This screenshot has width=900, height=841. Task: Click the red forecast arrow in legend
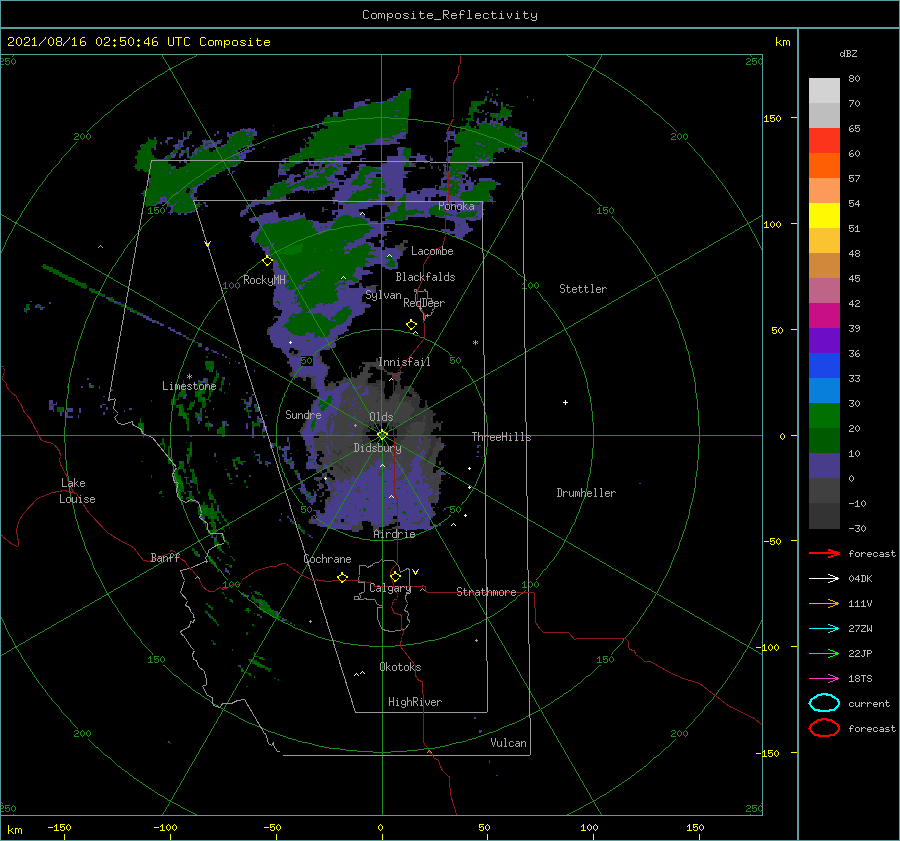click(x=824, y=553)
